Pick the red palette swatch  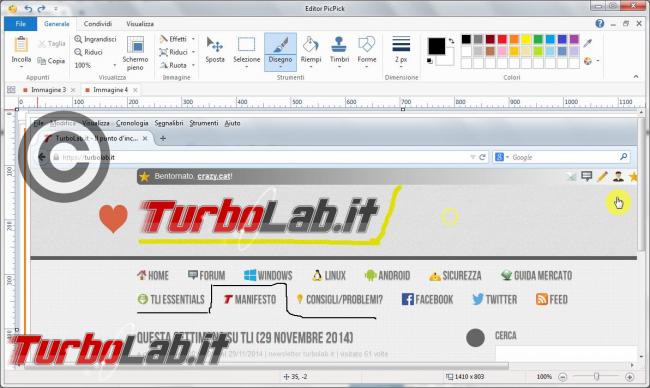coord(502,39)
